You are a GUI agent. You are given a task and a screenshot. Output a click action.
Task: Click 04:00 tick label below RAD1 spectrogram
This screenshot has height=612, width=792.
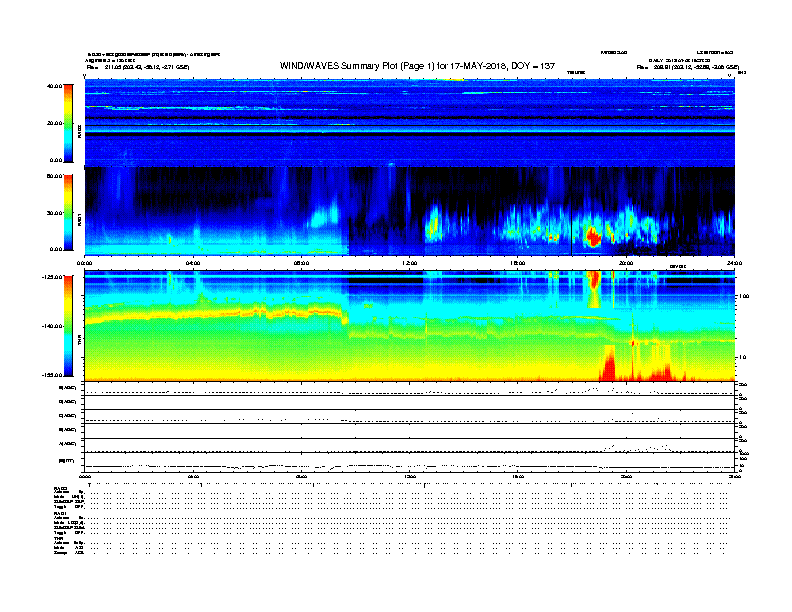coord(193,263)
